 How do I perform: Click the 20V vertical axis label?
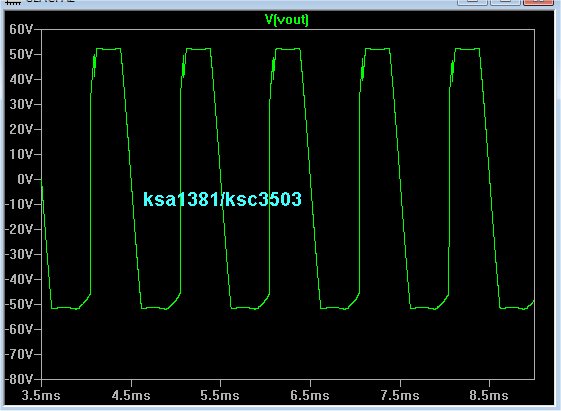[x=21, y=129]
